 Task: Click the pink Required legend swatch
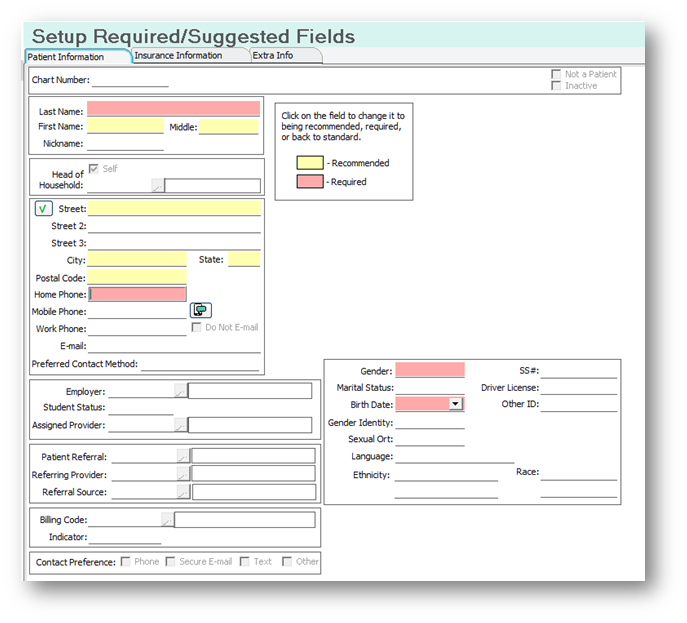point(309,182)
